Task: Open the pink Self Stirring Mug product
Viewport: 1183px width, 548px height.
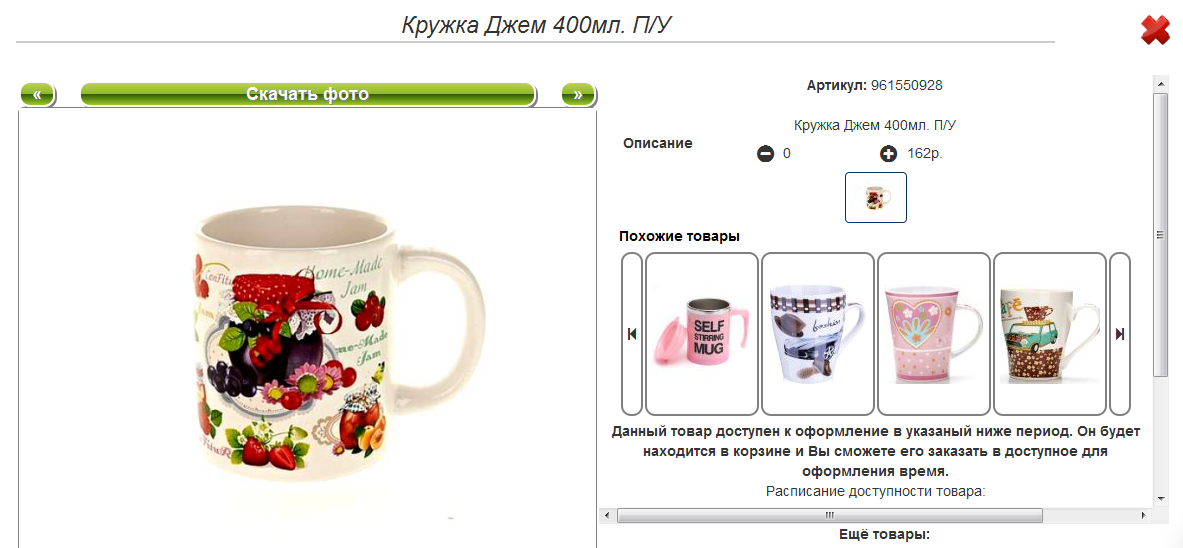Action: (702, 334)
